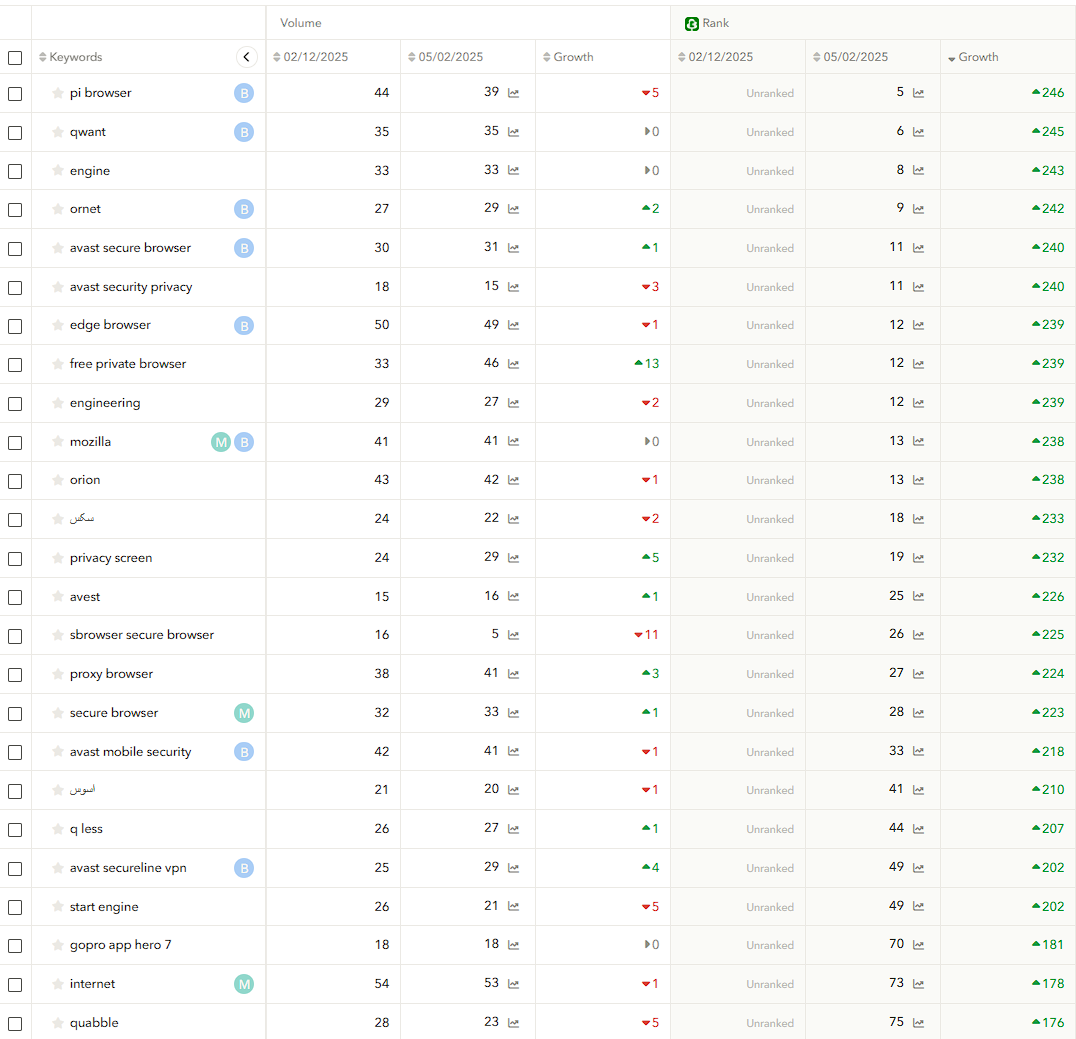The width and height of the screenshot is (1076, 1039).
Task: Tick the avest row checkbox
Action: tap(15, 598)
